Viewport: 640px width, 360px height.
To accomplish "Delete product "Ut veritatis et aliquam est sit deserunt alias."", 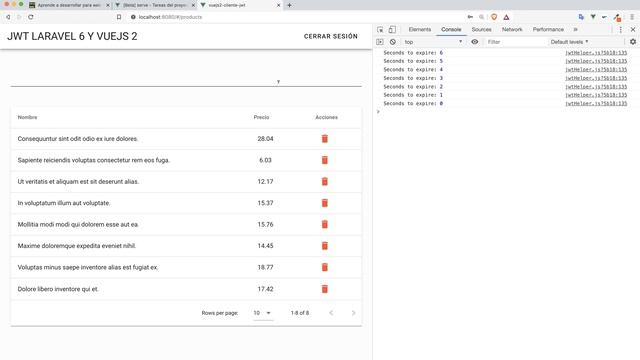I will tap(324, 182).
